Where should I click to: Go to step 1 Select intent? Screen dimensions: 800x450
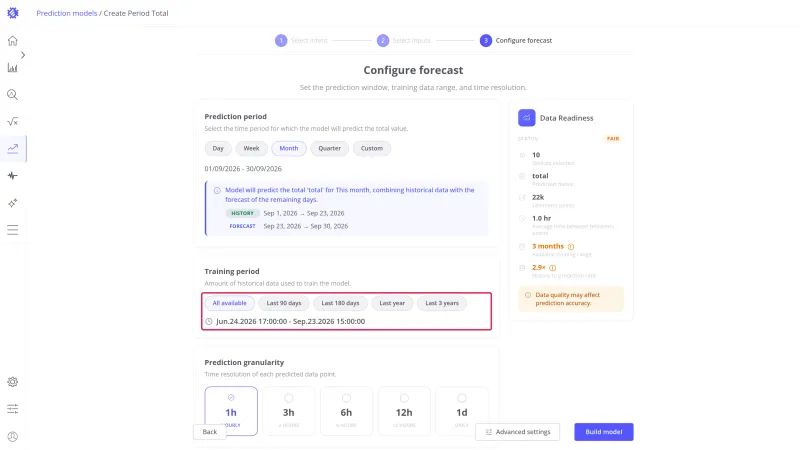[301, 40]
